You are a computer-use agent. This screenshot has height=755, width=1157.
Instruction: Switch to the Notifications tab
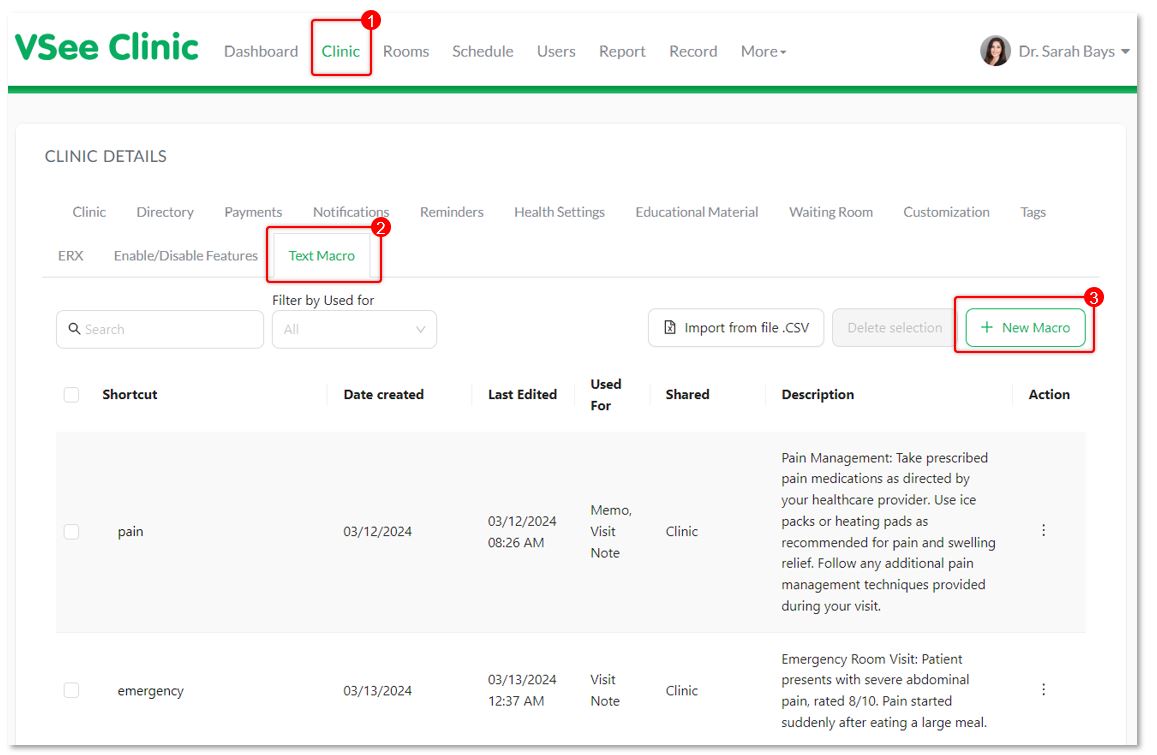(350, 212)
